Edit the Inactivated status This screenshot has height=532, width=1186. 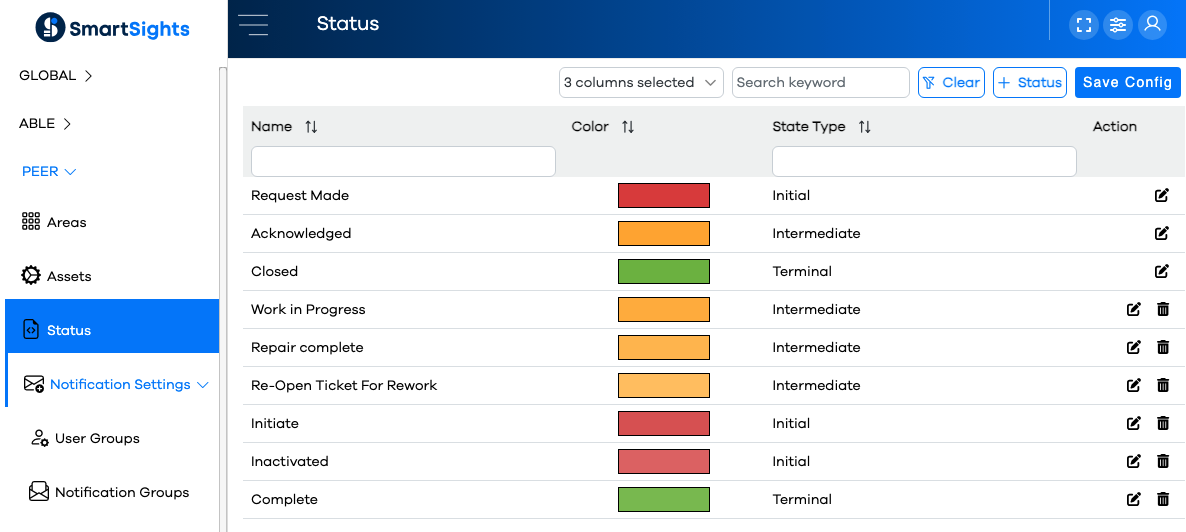click(1133, 461)
